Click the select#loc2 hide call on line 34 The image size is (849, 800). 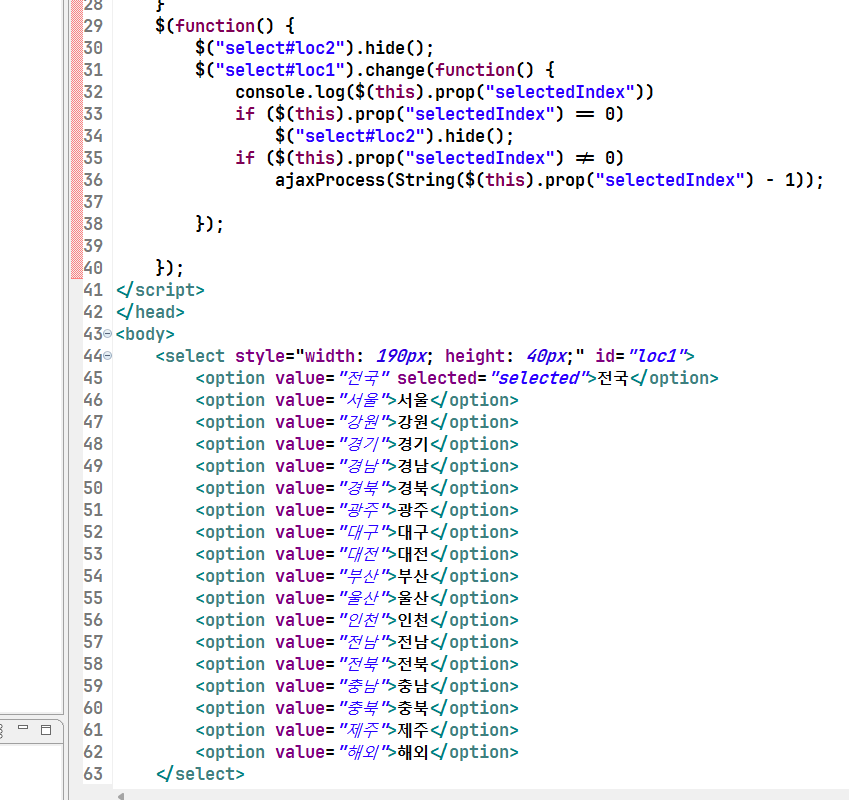pyautogui.click(x=394, y=136)
